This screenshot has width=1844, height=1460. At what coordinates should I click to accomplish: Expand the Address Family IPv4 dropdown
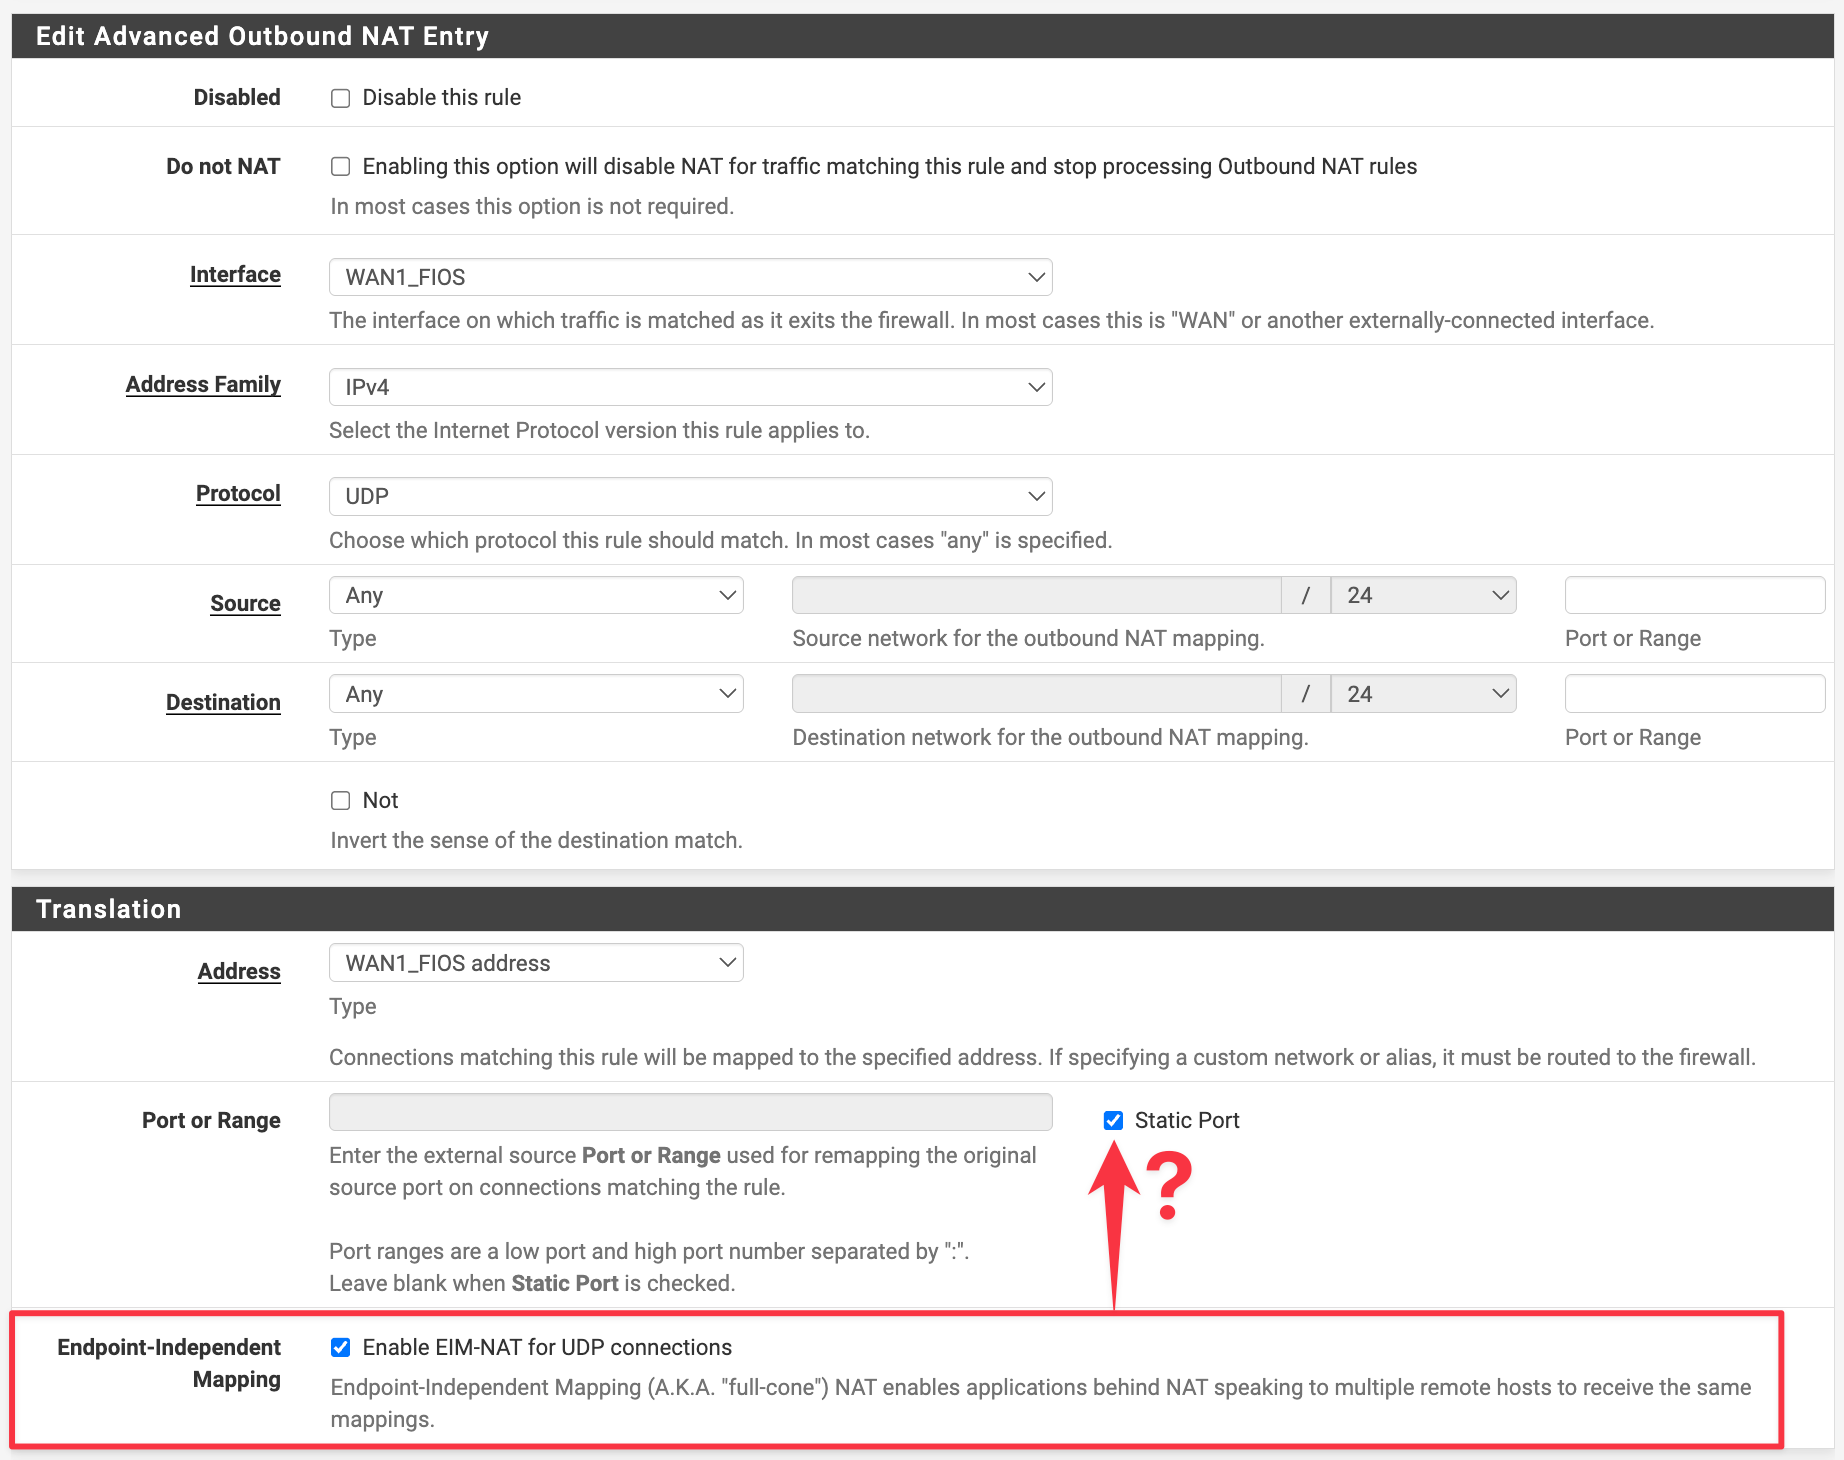[690, 387]
